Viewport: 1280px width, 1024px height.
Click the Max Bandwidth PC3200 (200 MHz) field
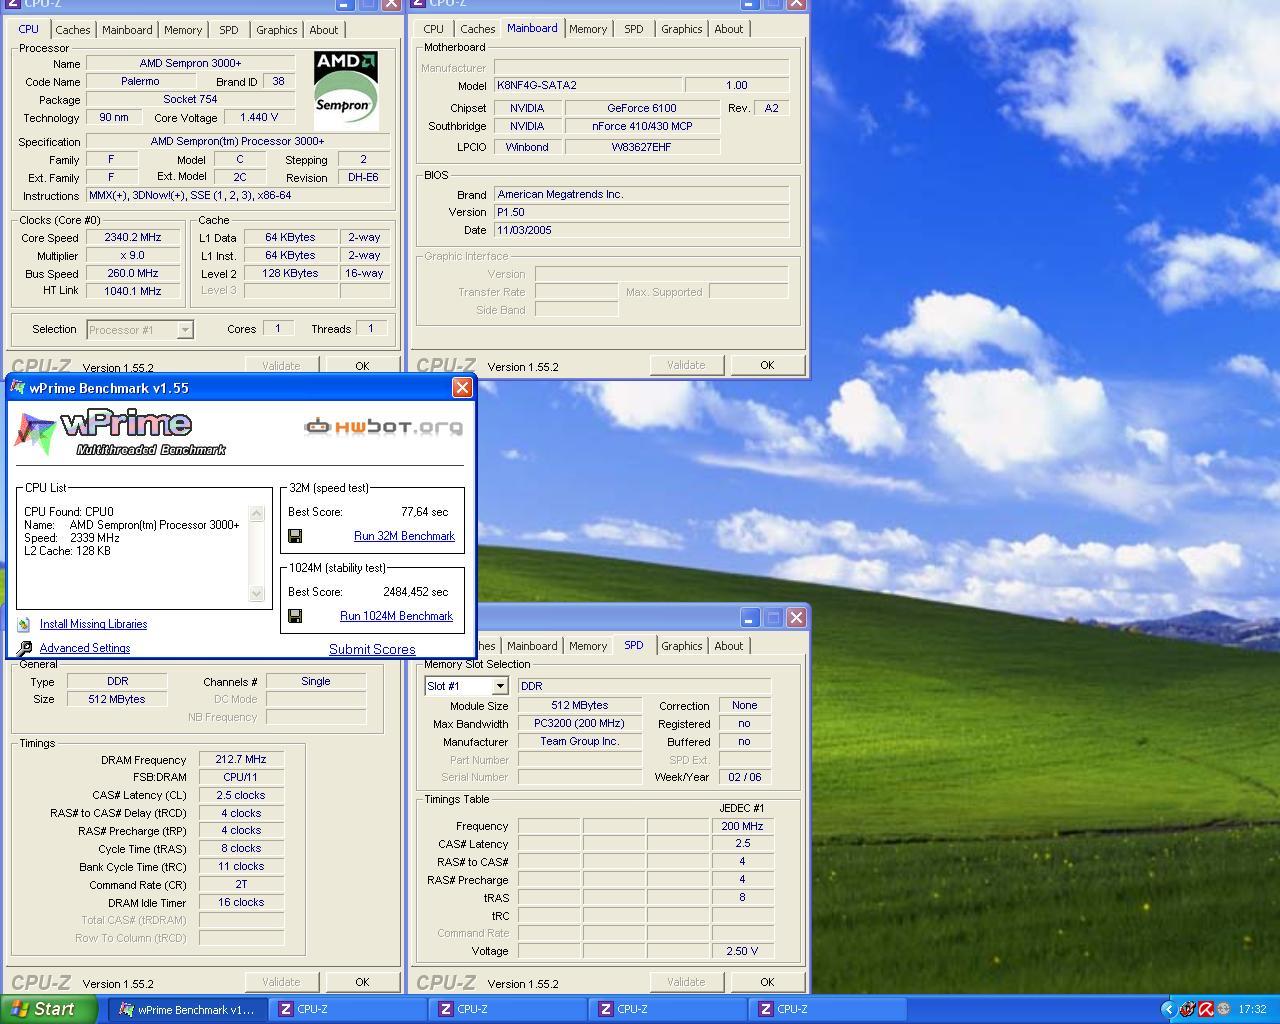coord(579,724)
